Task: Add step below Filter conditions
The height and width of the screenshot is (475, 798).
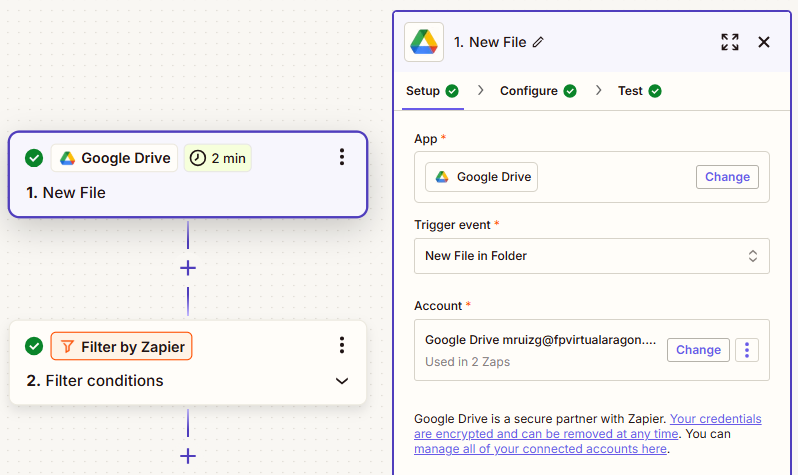Action: coord(187,456)
